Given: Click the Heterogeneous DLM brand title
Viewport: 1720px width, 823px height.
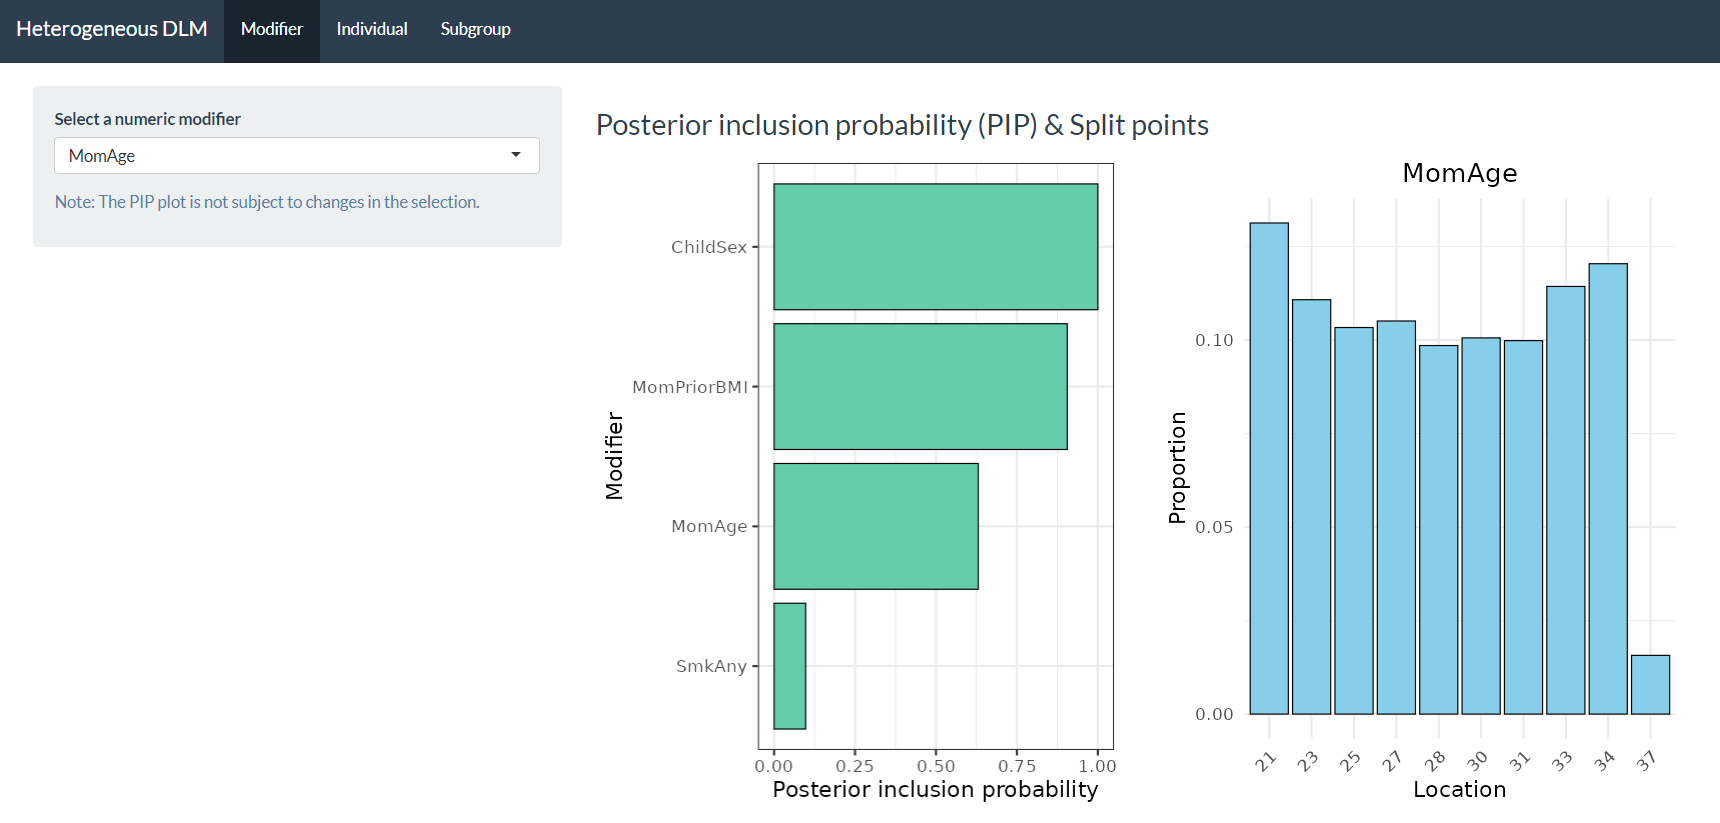Looking at the screenshot, I should (112, 30).
